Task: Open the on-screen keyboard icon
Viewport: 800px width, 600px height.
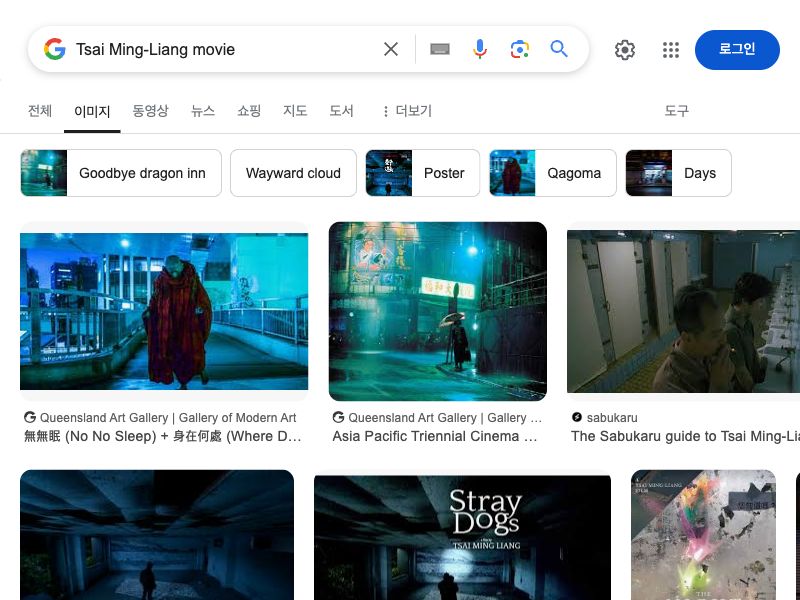Action: (440, 49)
